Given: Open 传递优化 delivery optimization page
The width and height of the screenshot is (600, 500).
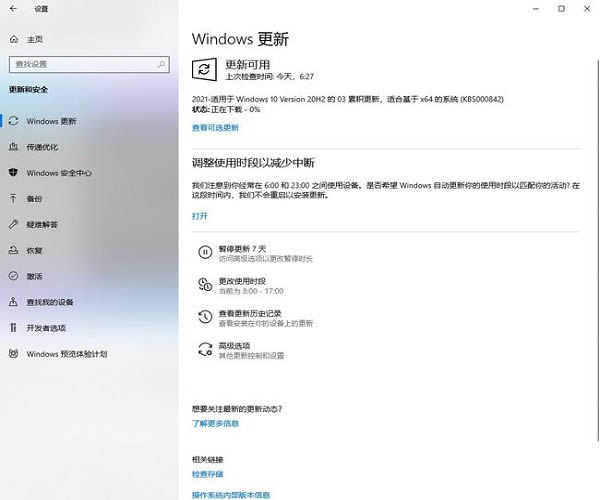Looking at the screenshot, I should click(42, 147).
